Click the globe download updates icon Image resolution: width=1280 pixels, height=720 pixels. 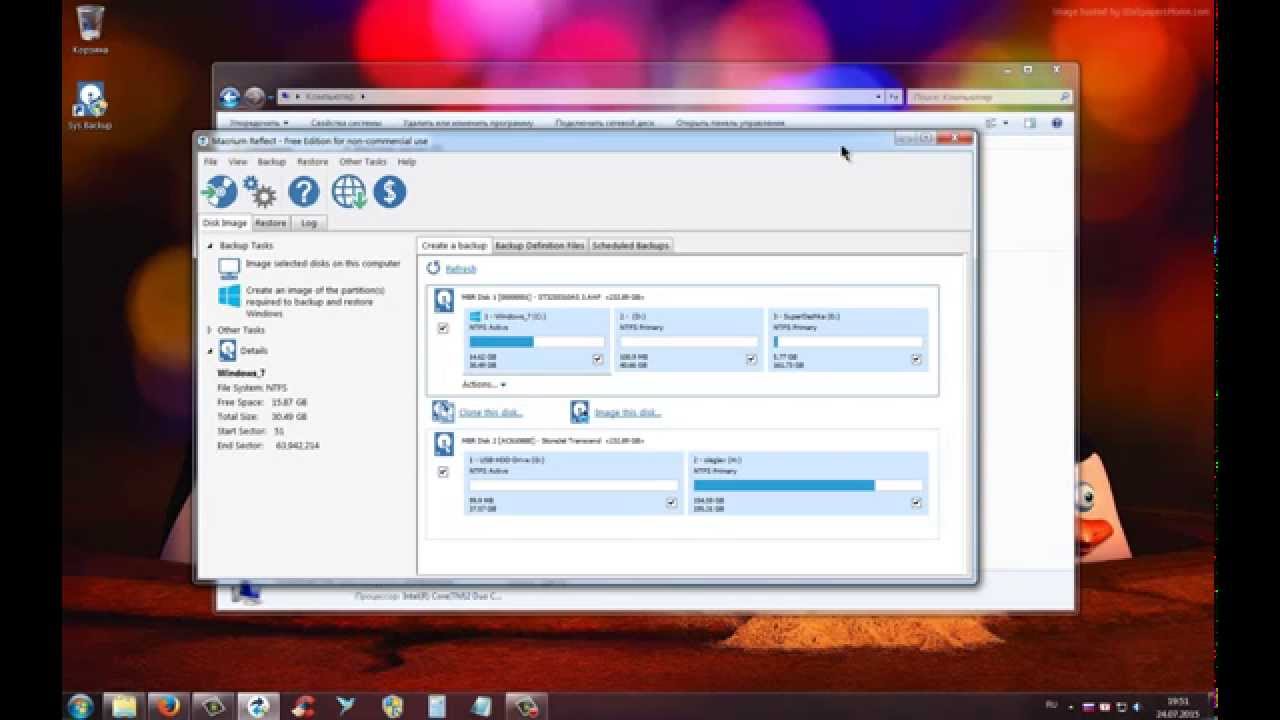pyautogui.click(x=349, y=191)
